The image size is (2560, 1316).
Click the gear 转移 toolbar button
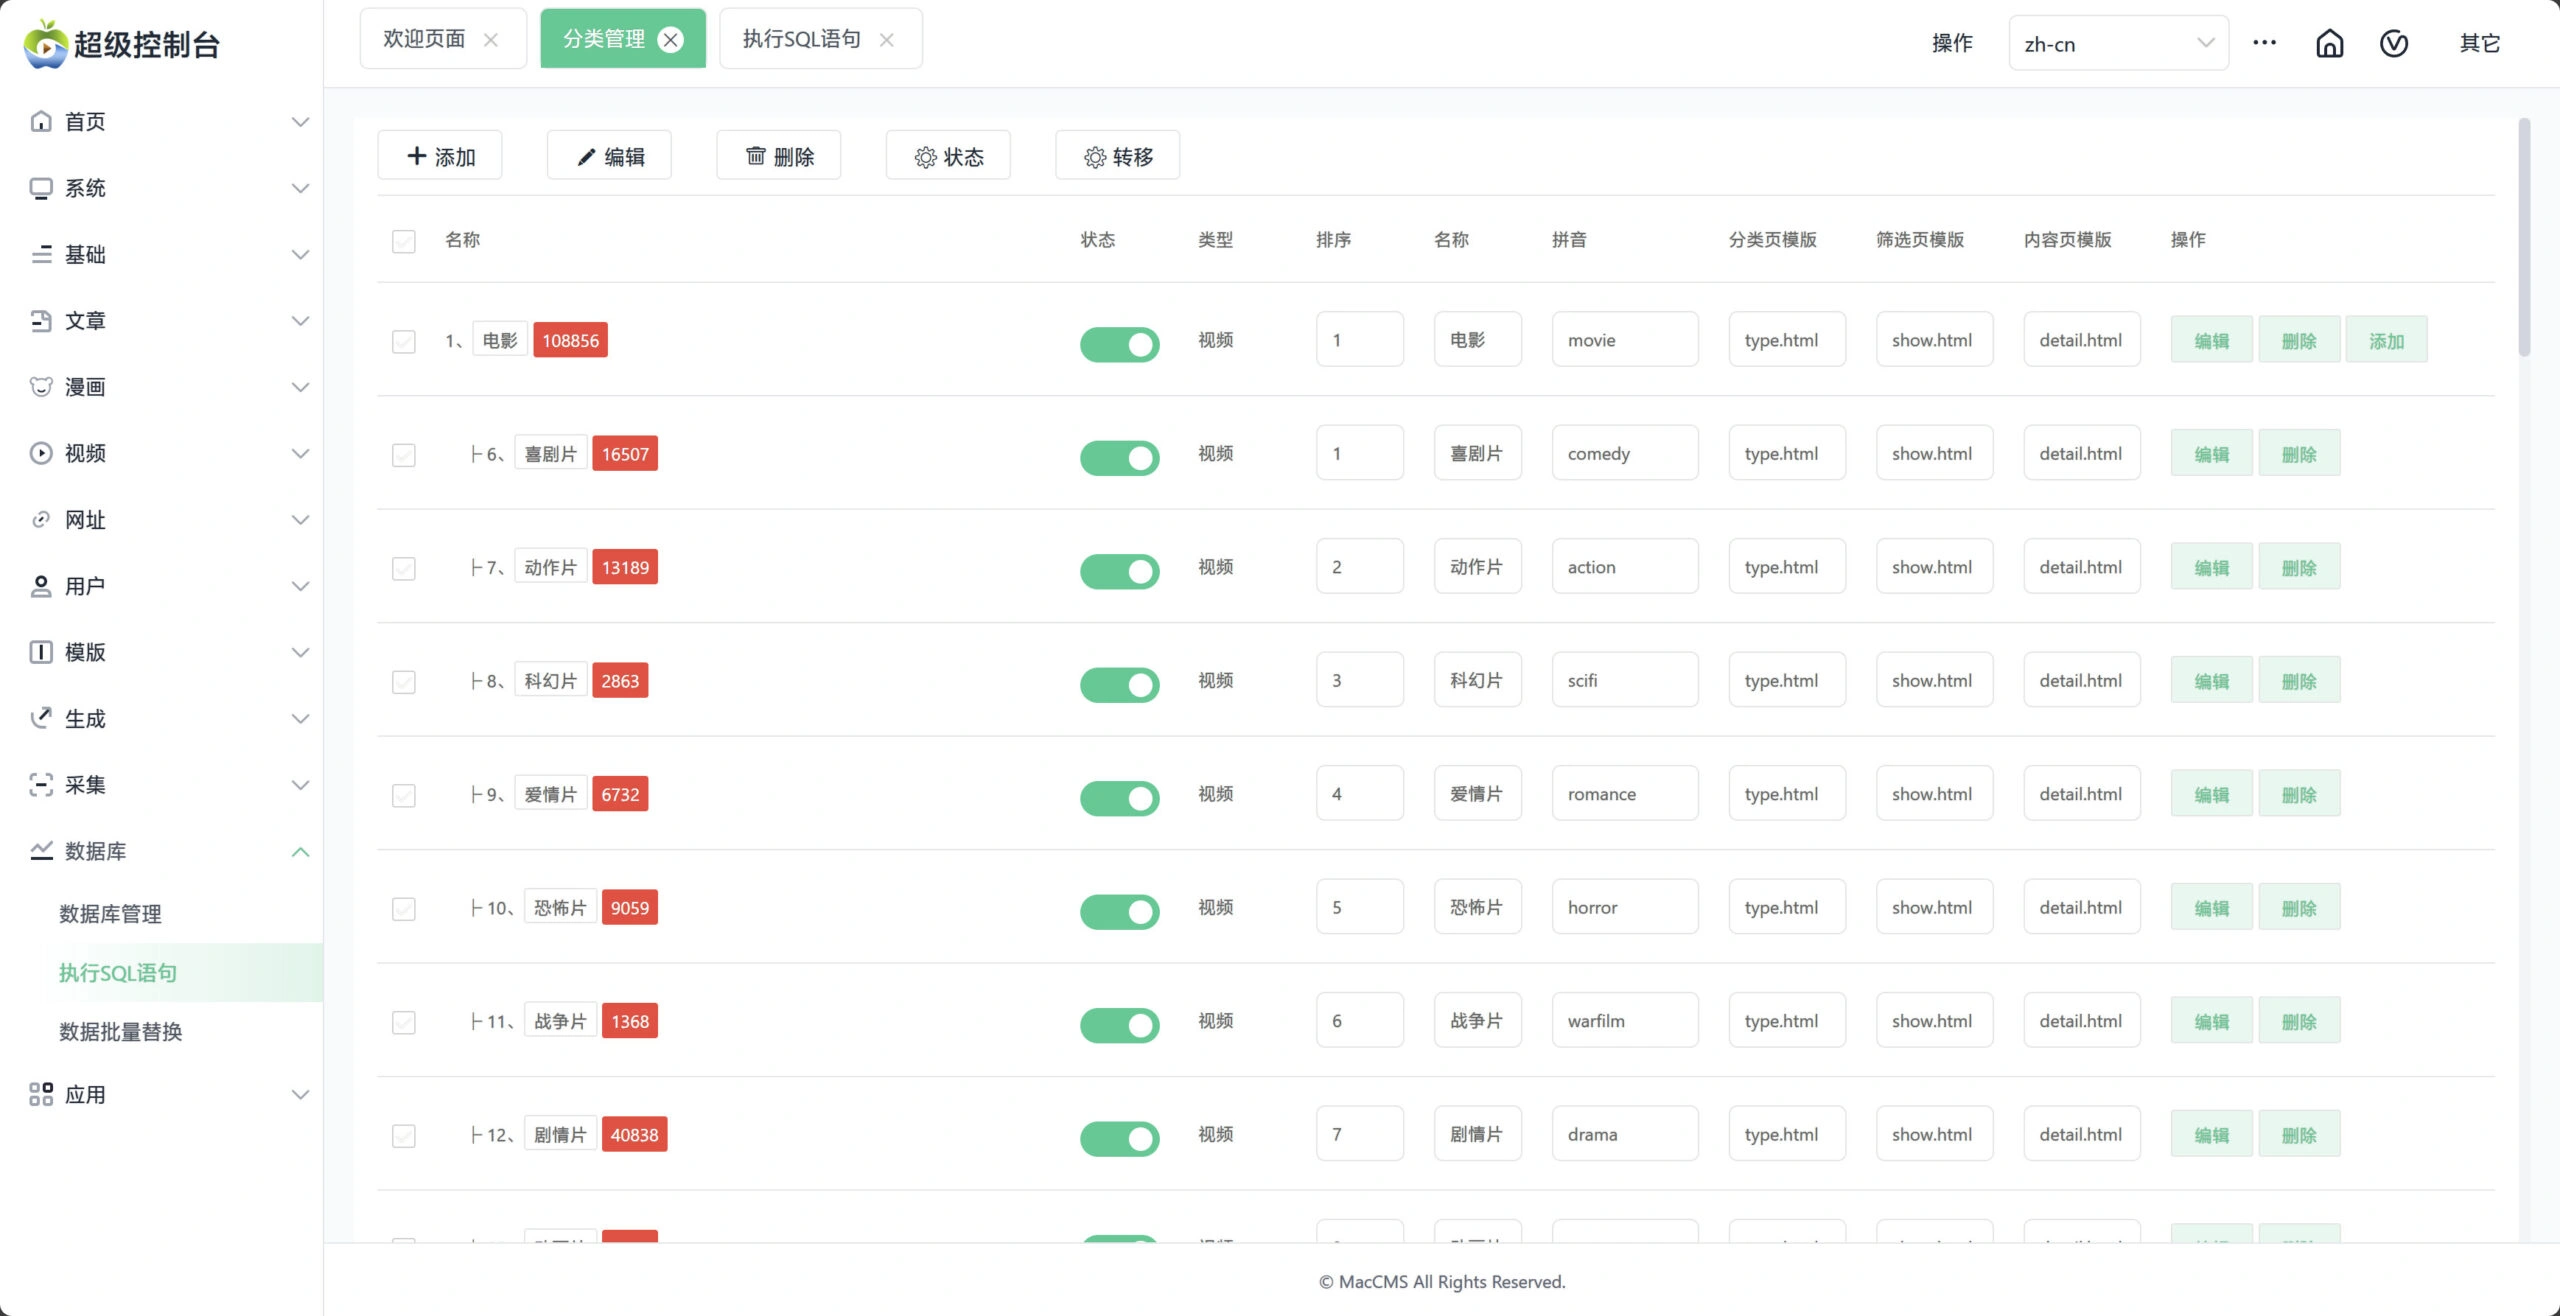1117,156
